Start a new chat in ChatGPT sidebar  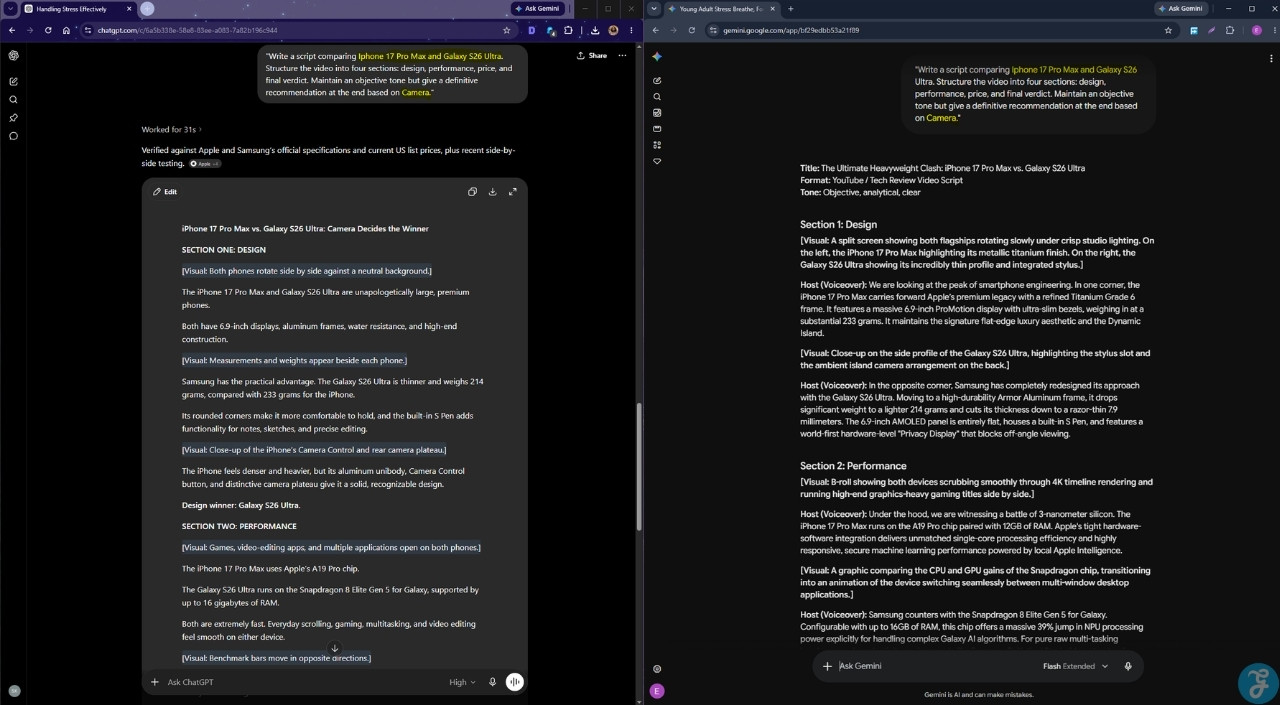pos(14,81)
